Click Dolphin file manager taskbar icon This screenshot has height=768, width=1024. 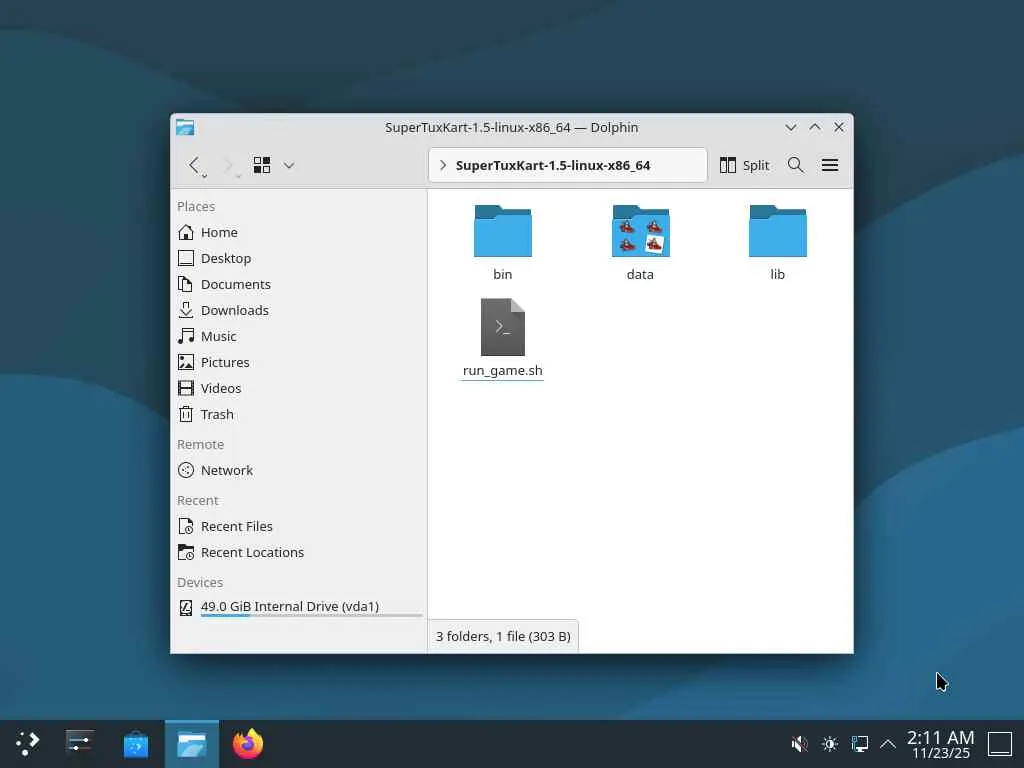(x=191, y=744)
